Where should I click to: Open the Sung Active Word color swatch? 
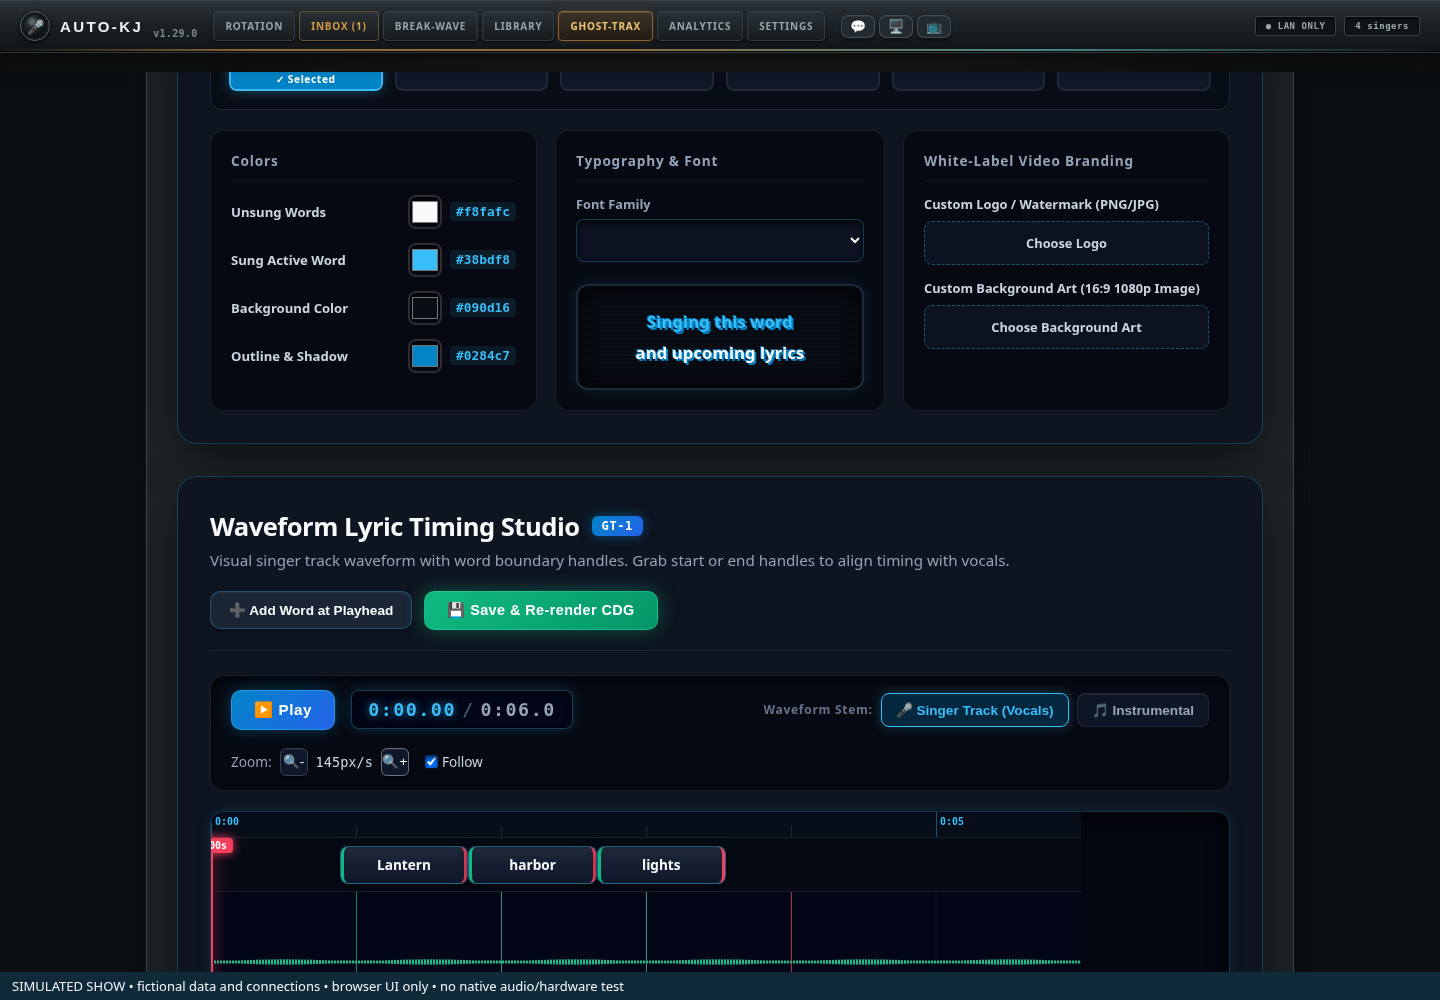(425, 260)
